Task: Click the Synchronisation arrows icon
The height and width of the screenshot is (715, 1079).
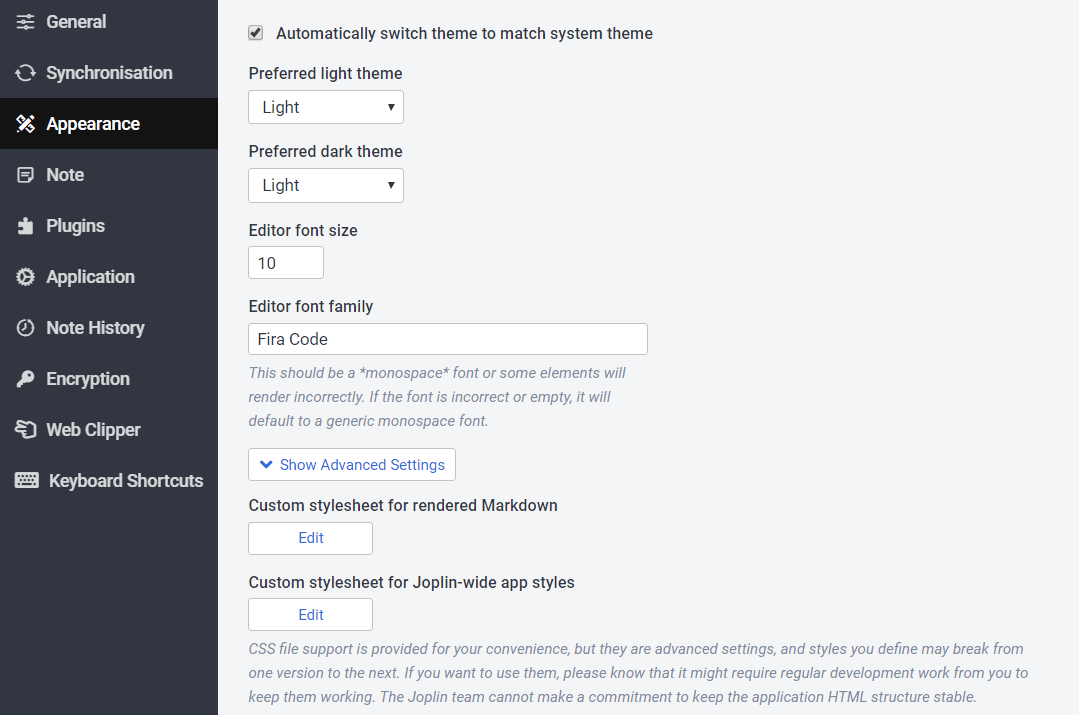Action: coord(25,73)
